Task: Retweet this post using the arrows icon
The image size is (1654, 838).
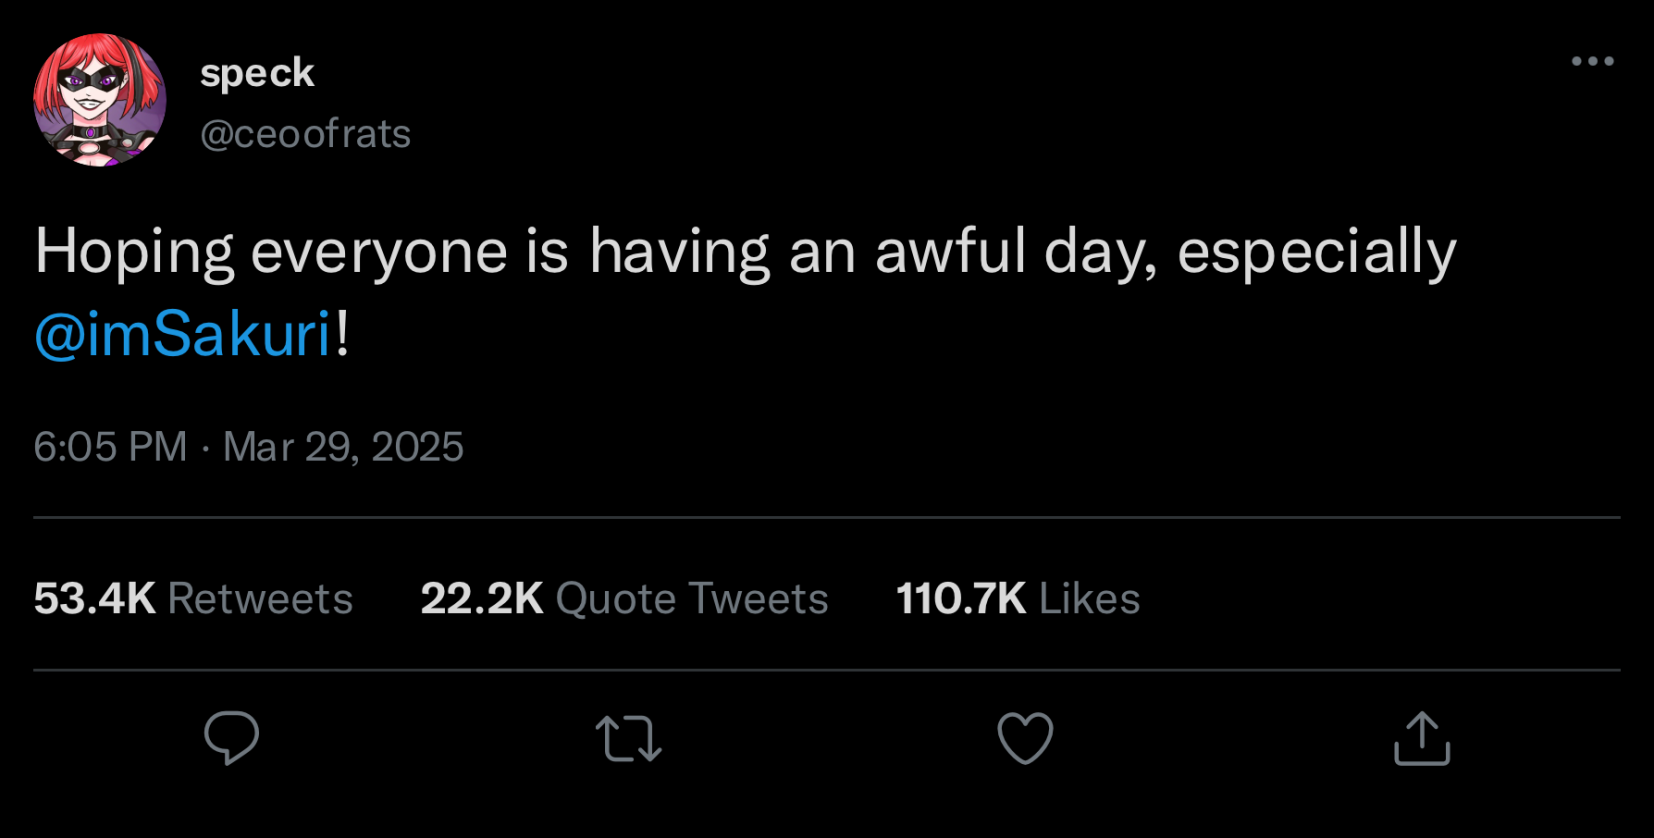Action: click(628, 738)
